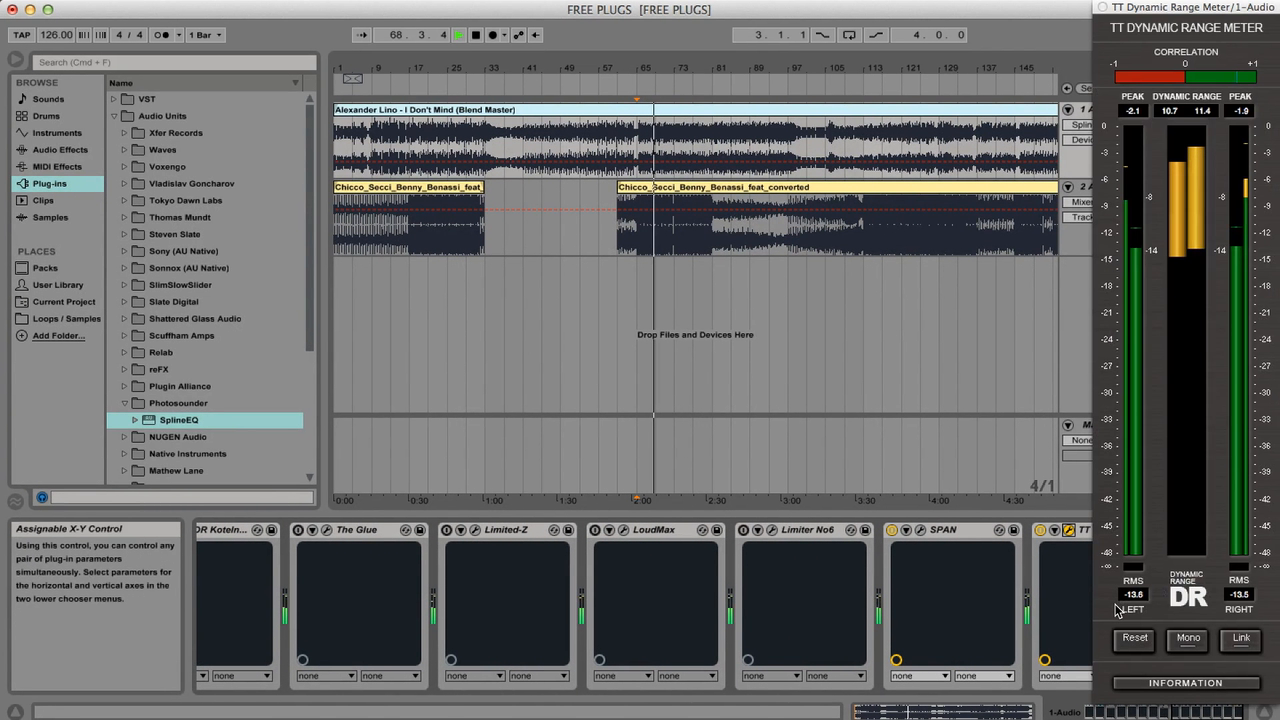Click the browser preview headphone icon

[x=42, y=497]
